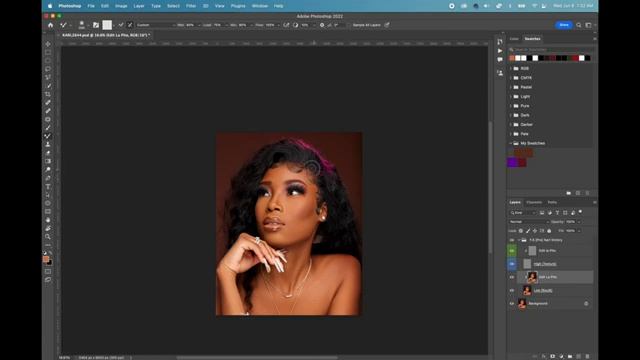Click the Background layer thumbnail
The image size is (640, 360).
coord(522,303)
